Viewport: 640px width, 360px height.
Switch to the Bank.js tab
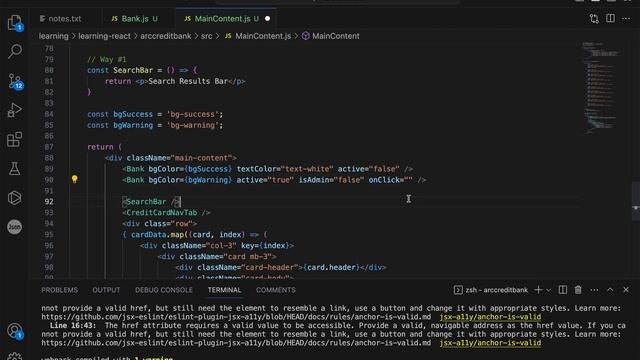[x=134, y=19]
